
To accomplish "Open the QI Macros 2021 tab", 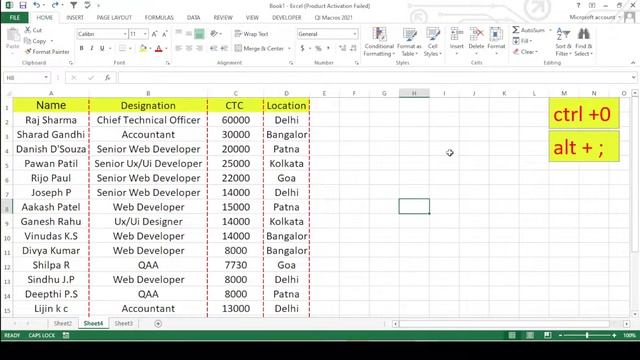I will [x=333, y=18].
